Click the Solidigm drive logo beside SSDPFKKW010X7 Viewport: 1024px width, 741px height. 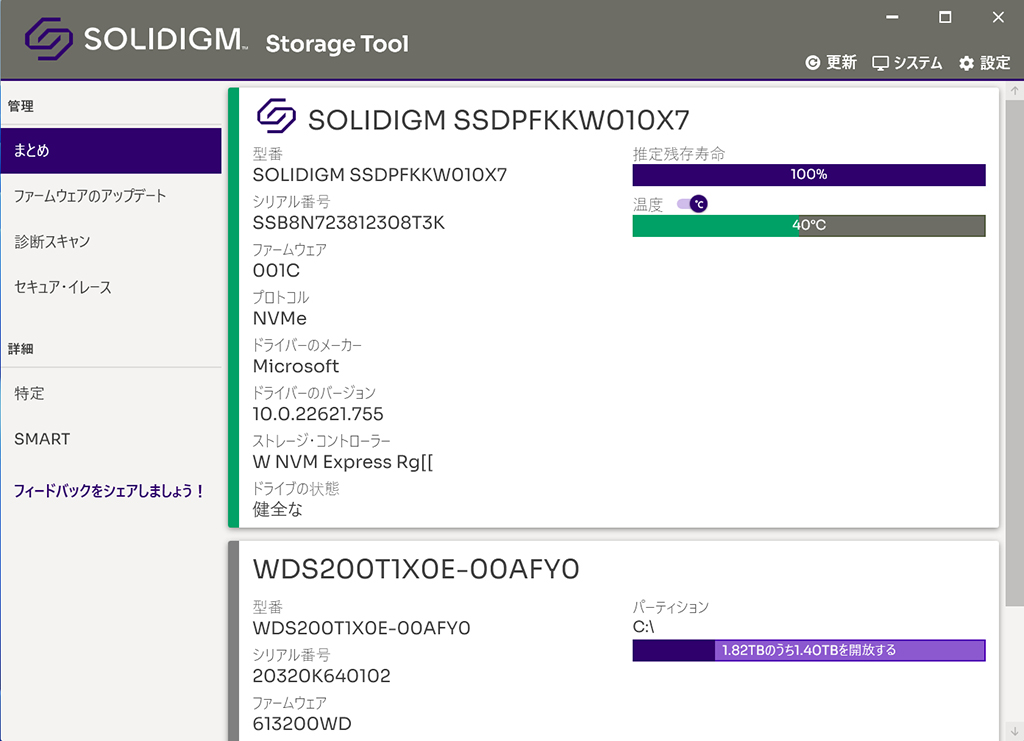click(276, 116)
